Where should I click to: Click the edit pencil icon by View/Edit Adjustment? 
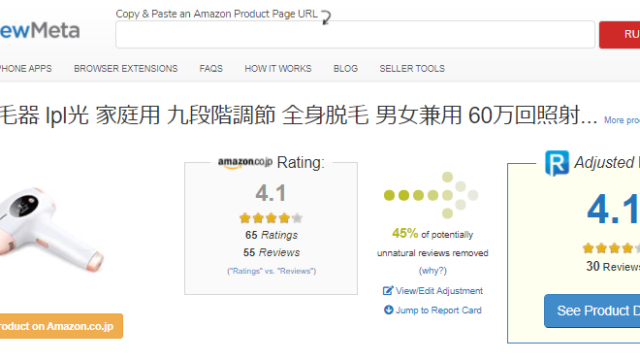tap(388, 291)
